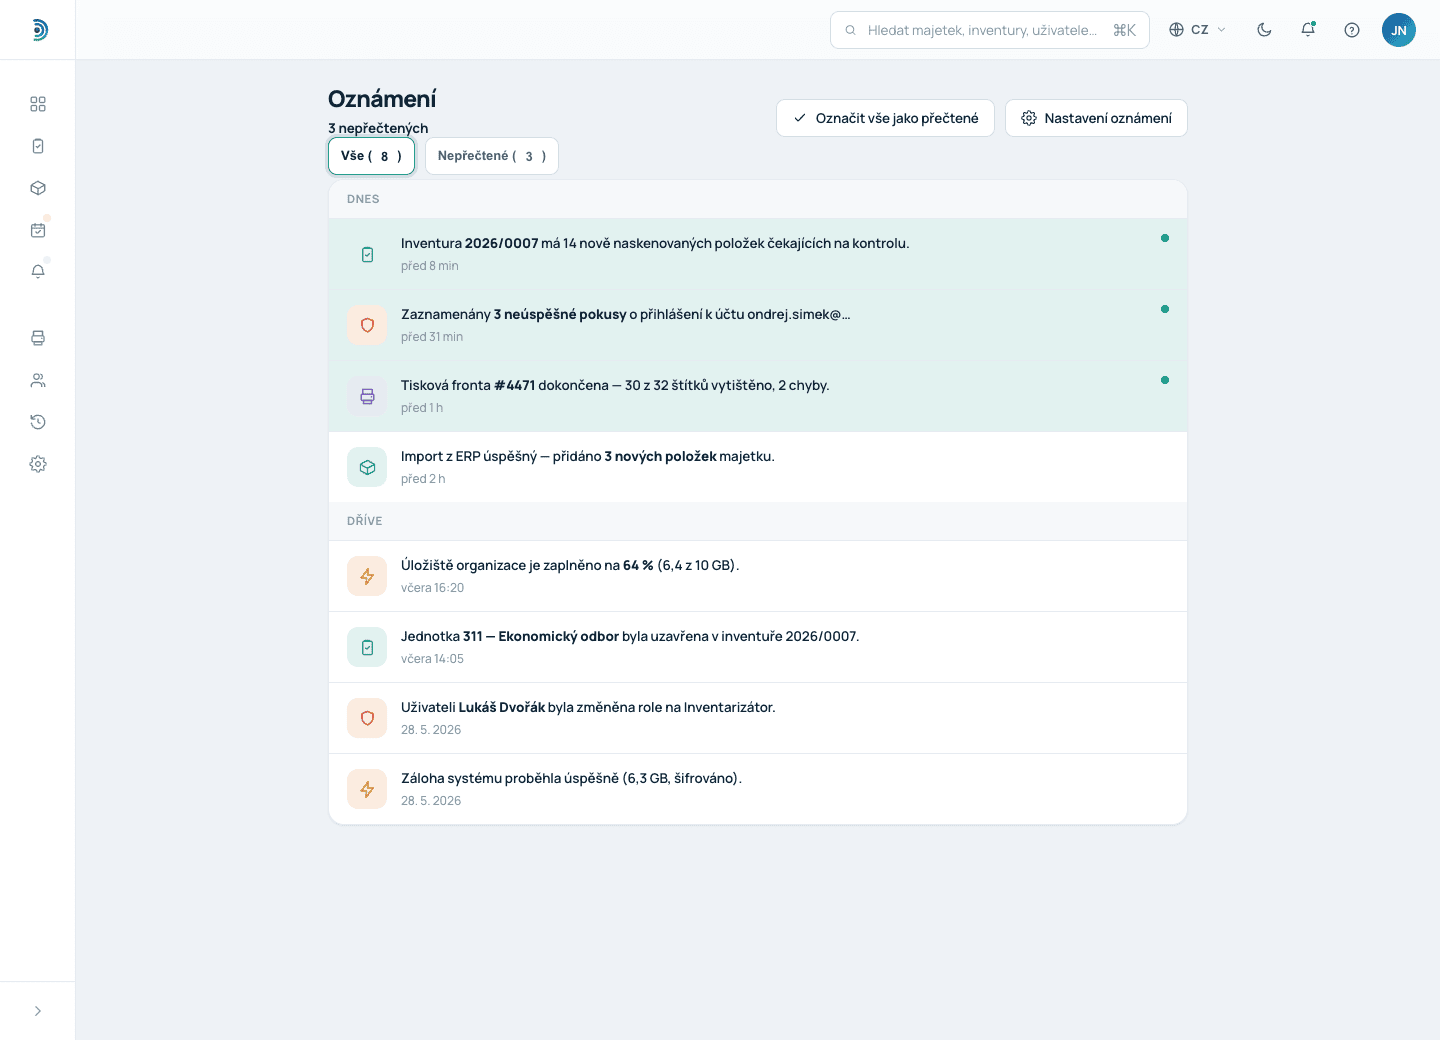The height and width of the screenshot is (1040, 1440).
Task: Click the lightning icon of storage notification
Action: point(367,576)
